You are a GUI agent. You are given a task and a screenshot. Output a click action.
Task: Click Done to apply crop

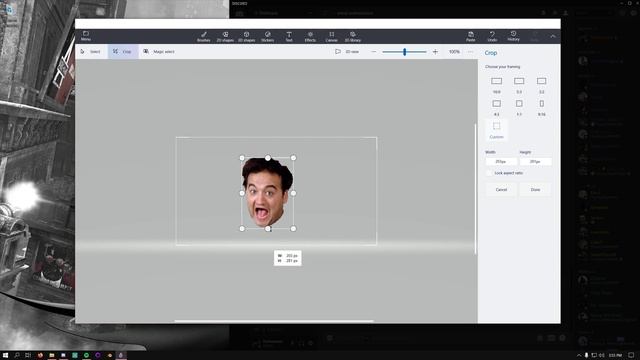(x=536, y=190)
